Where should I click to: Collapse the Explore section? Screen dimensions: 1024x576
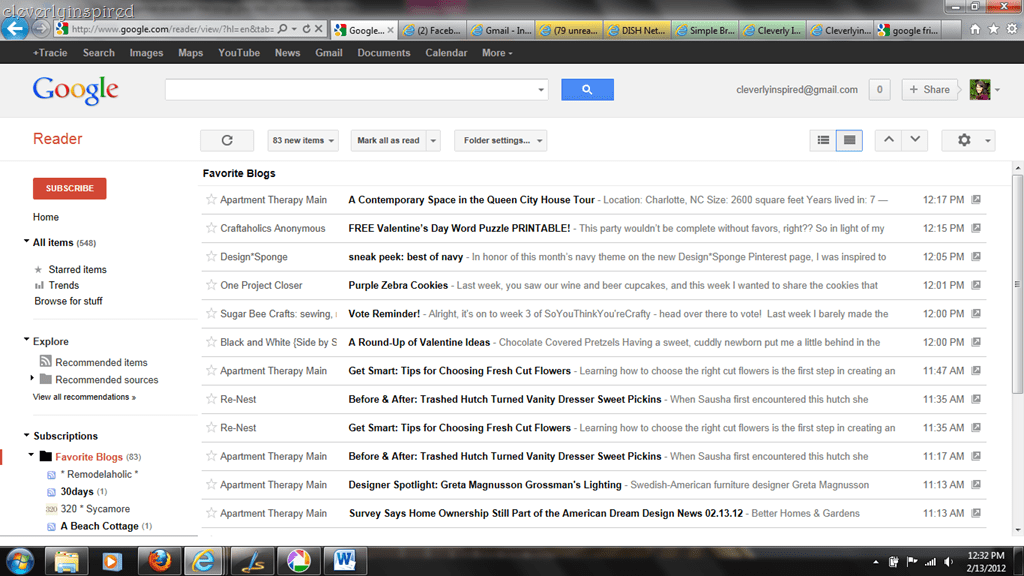pos(27,340)
